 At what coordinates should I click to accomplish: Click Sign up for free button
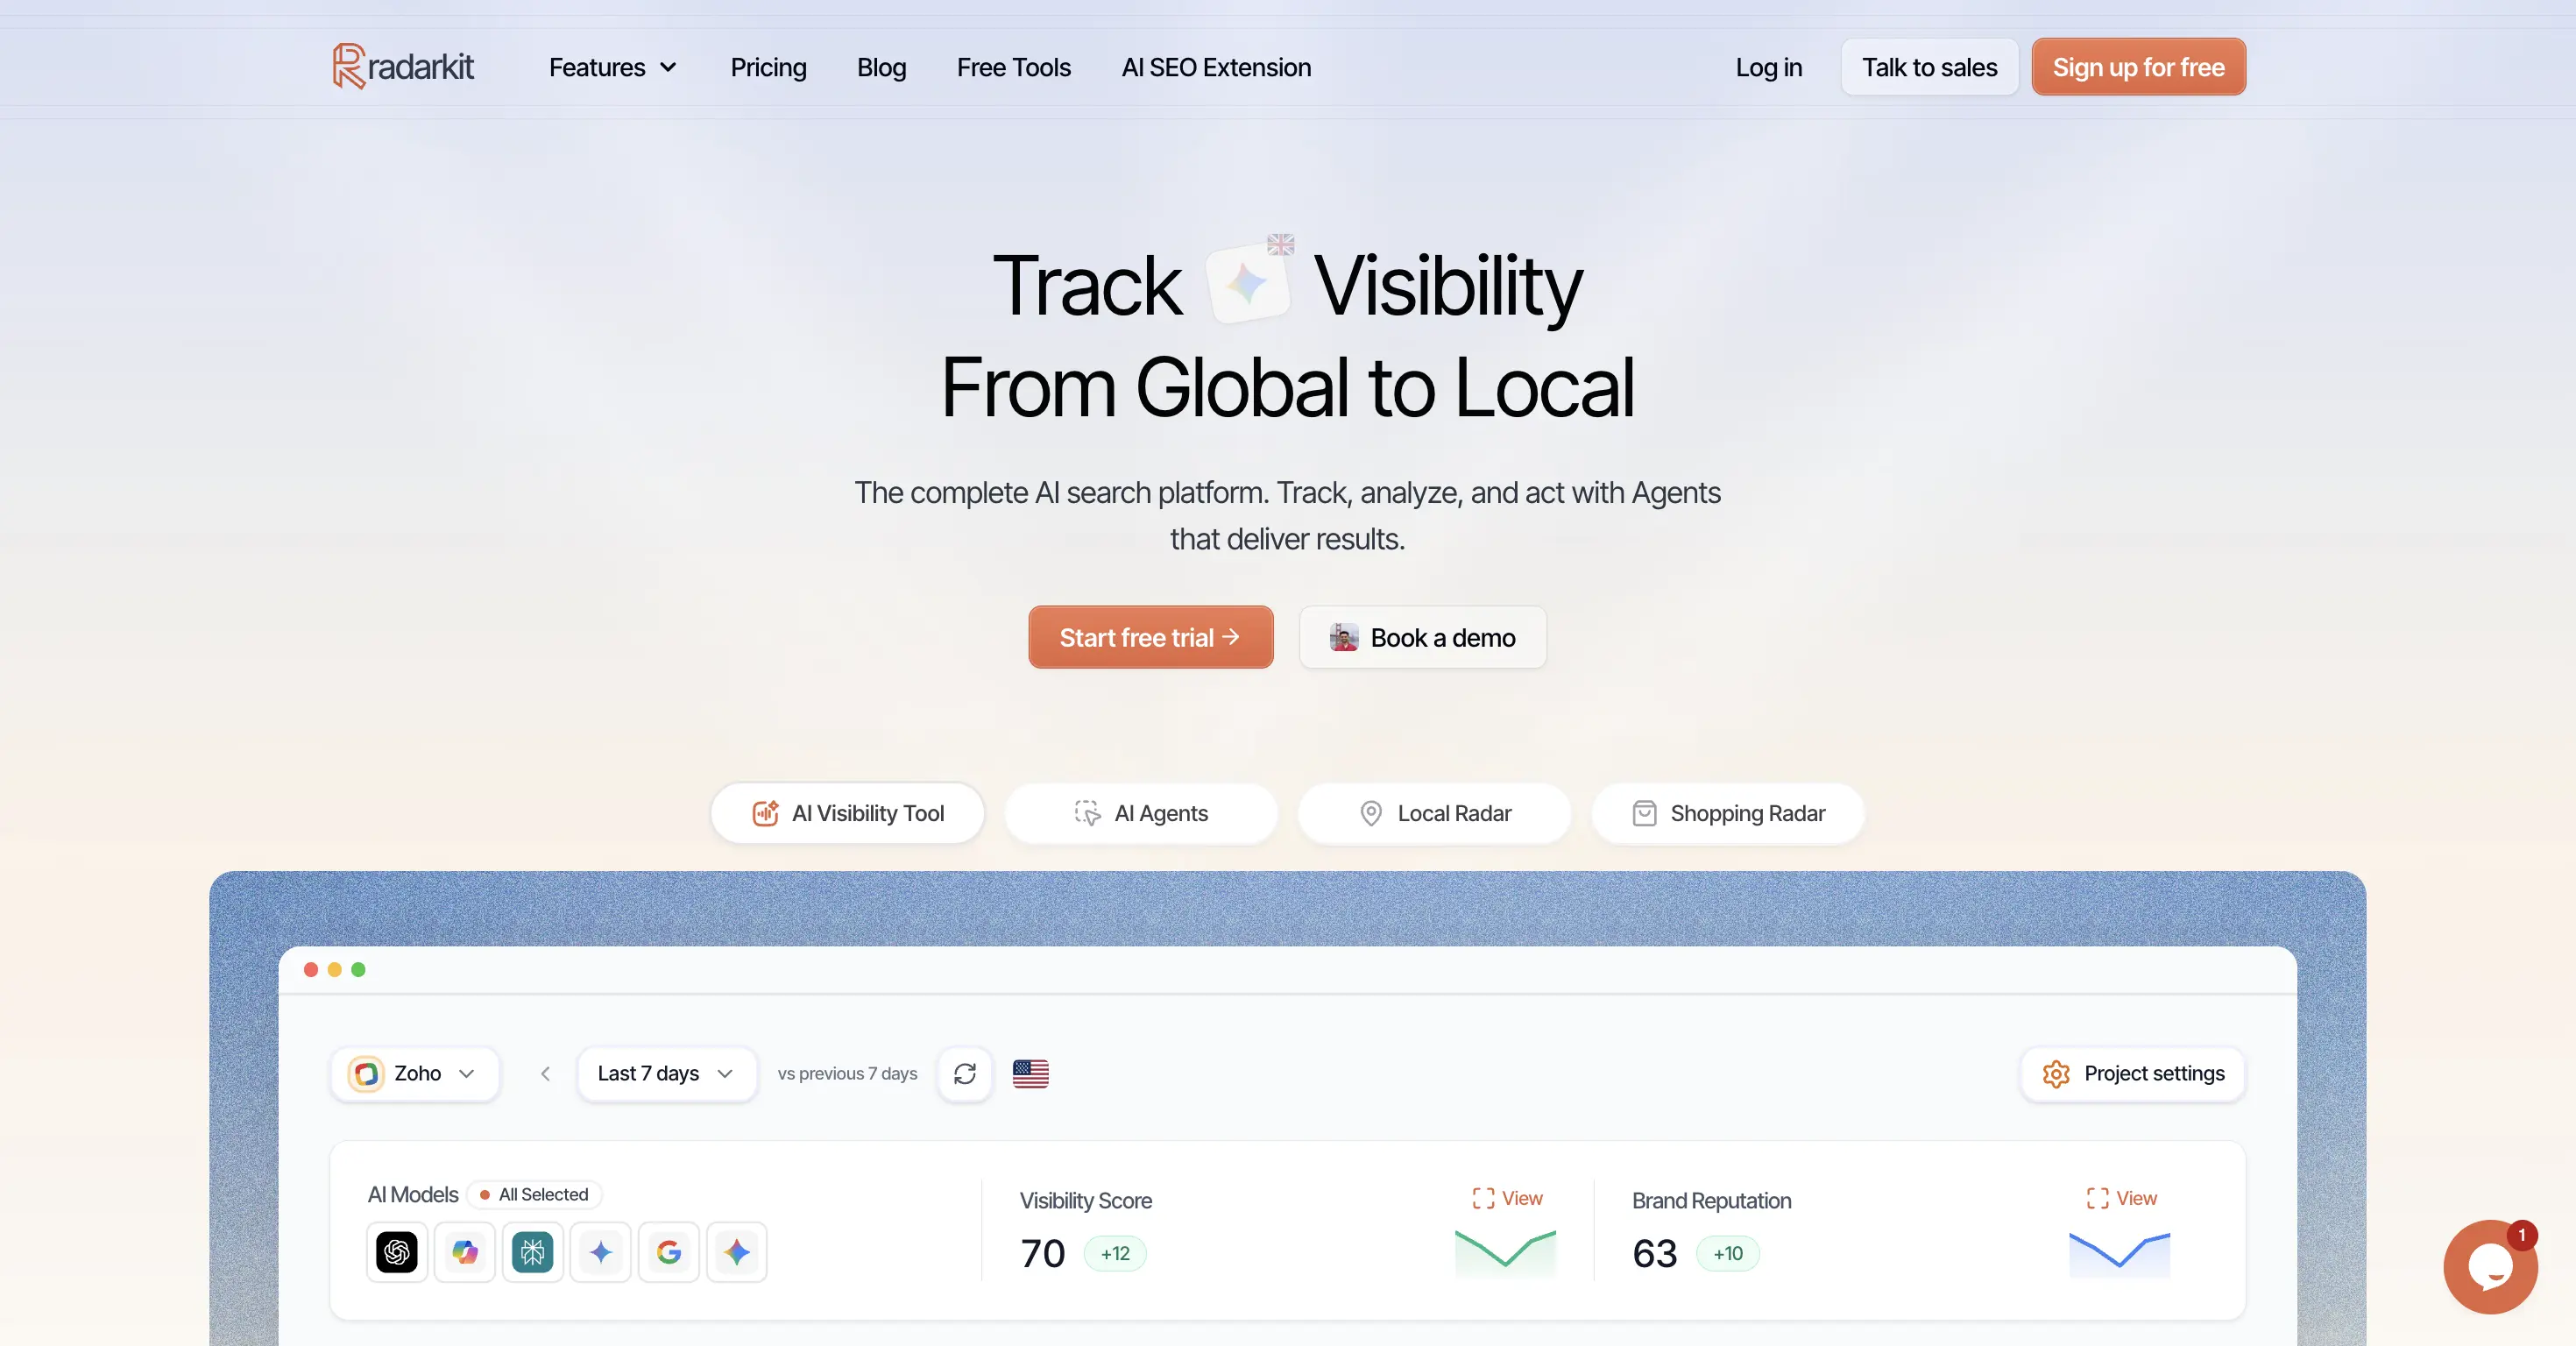point(2138,67)
